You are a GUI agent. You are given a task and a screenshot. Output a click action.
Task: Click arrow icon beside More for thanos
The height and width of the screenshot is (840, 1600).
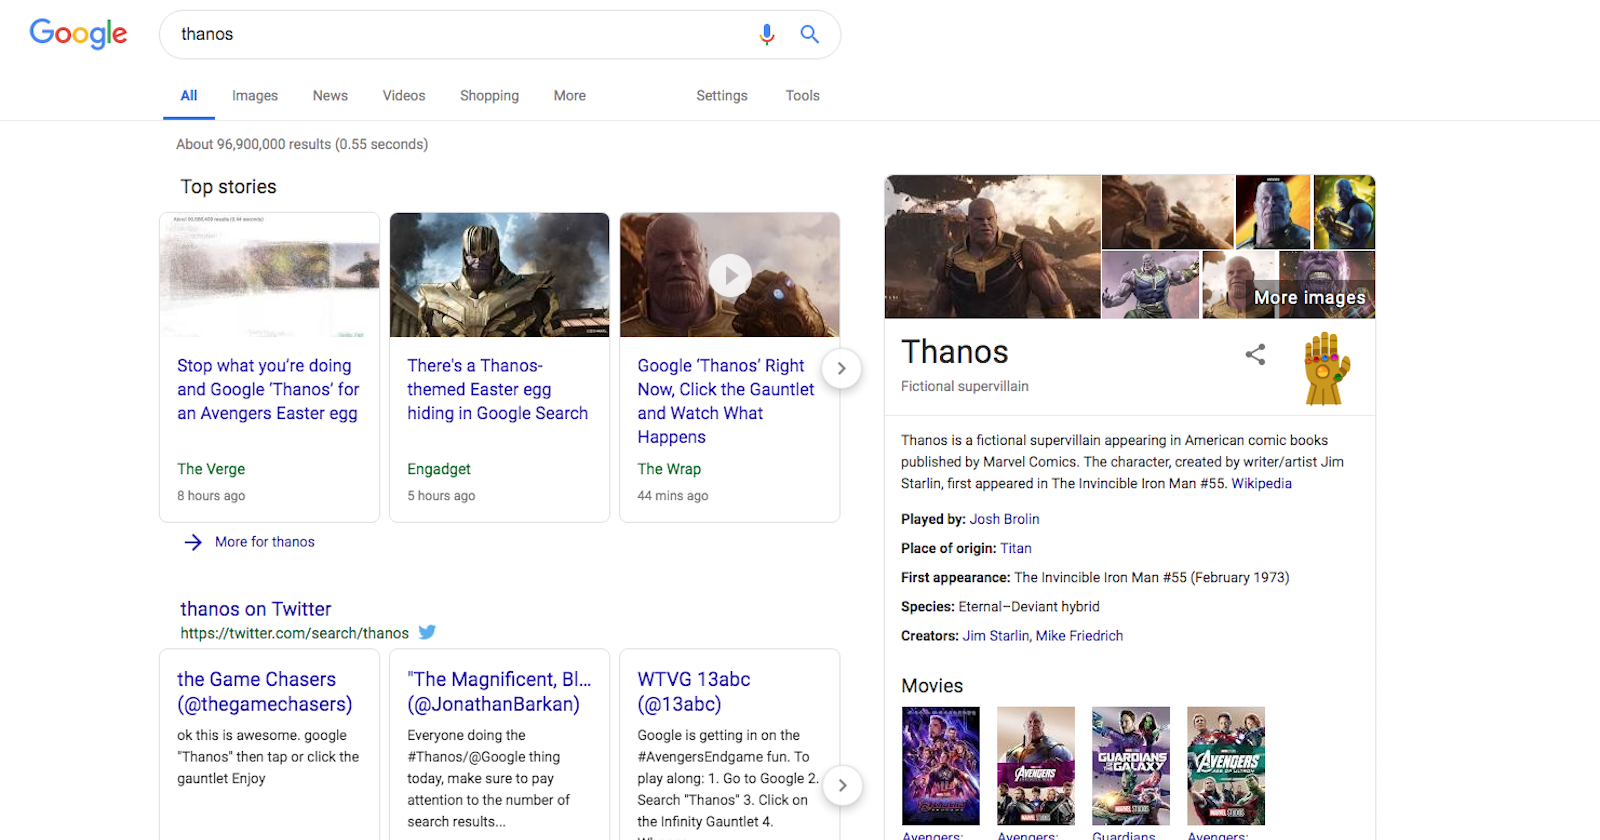[x=193, y=542]
